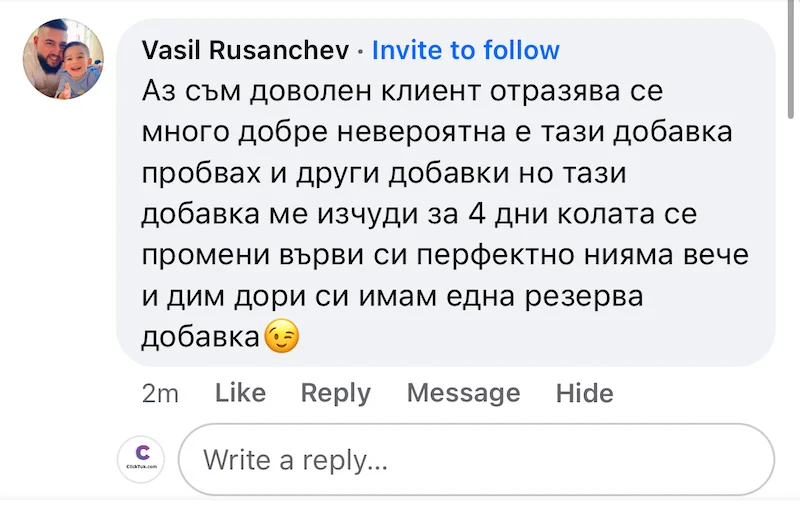Click the ClickTuk page avatar icon
Screen dimensions: 800x505
(141, 459)
